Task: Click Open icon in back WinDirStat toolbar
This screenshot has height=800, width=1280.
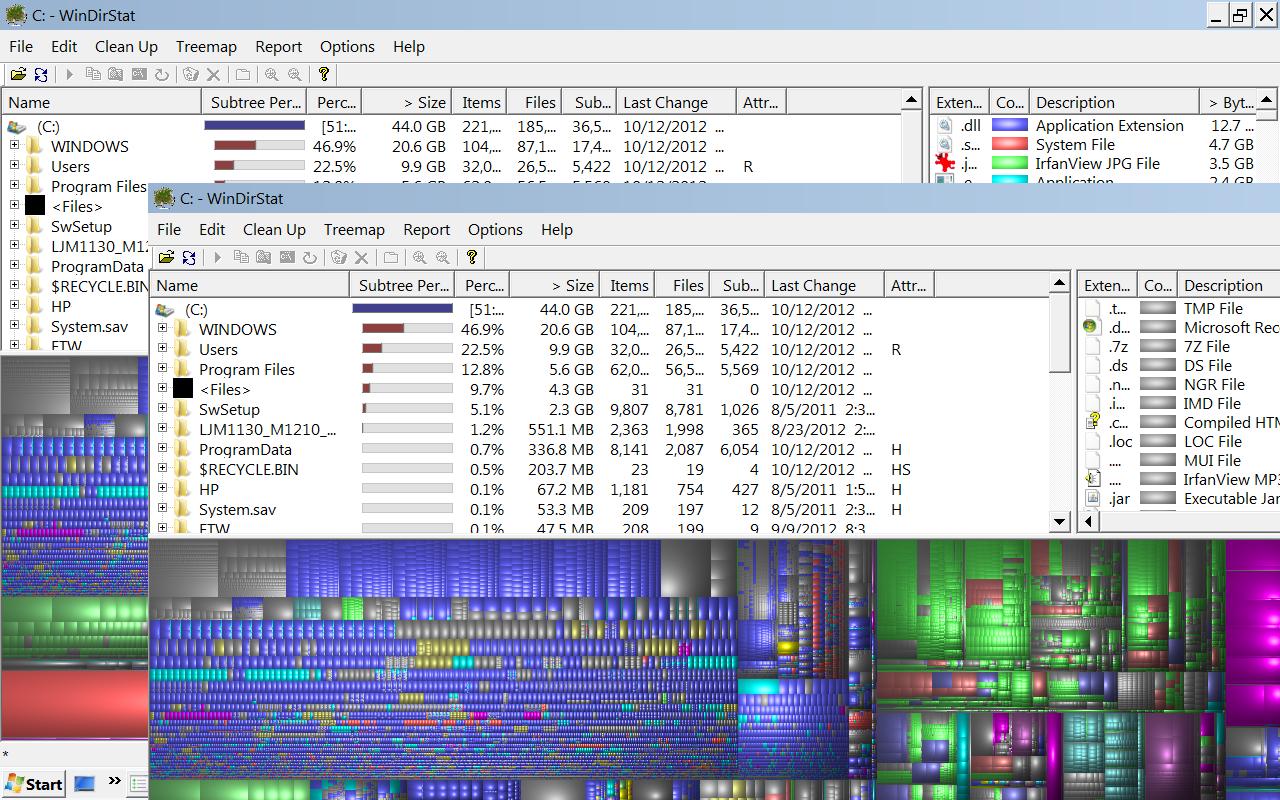Action: 19,74
